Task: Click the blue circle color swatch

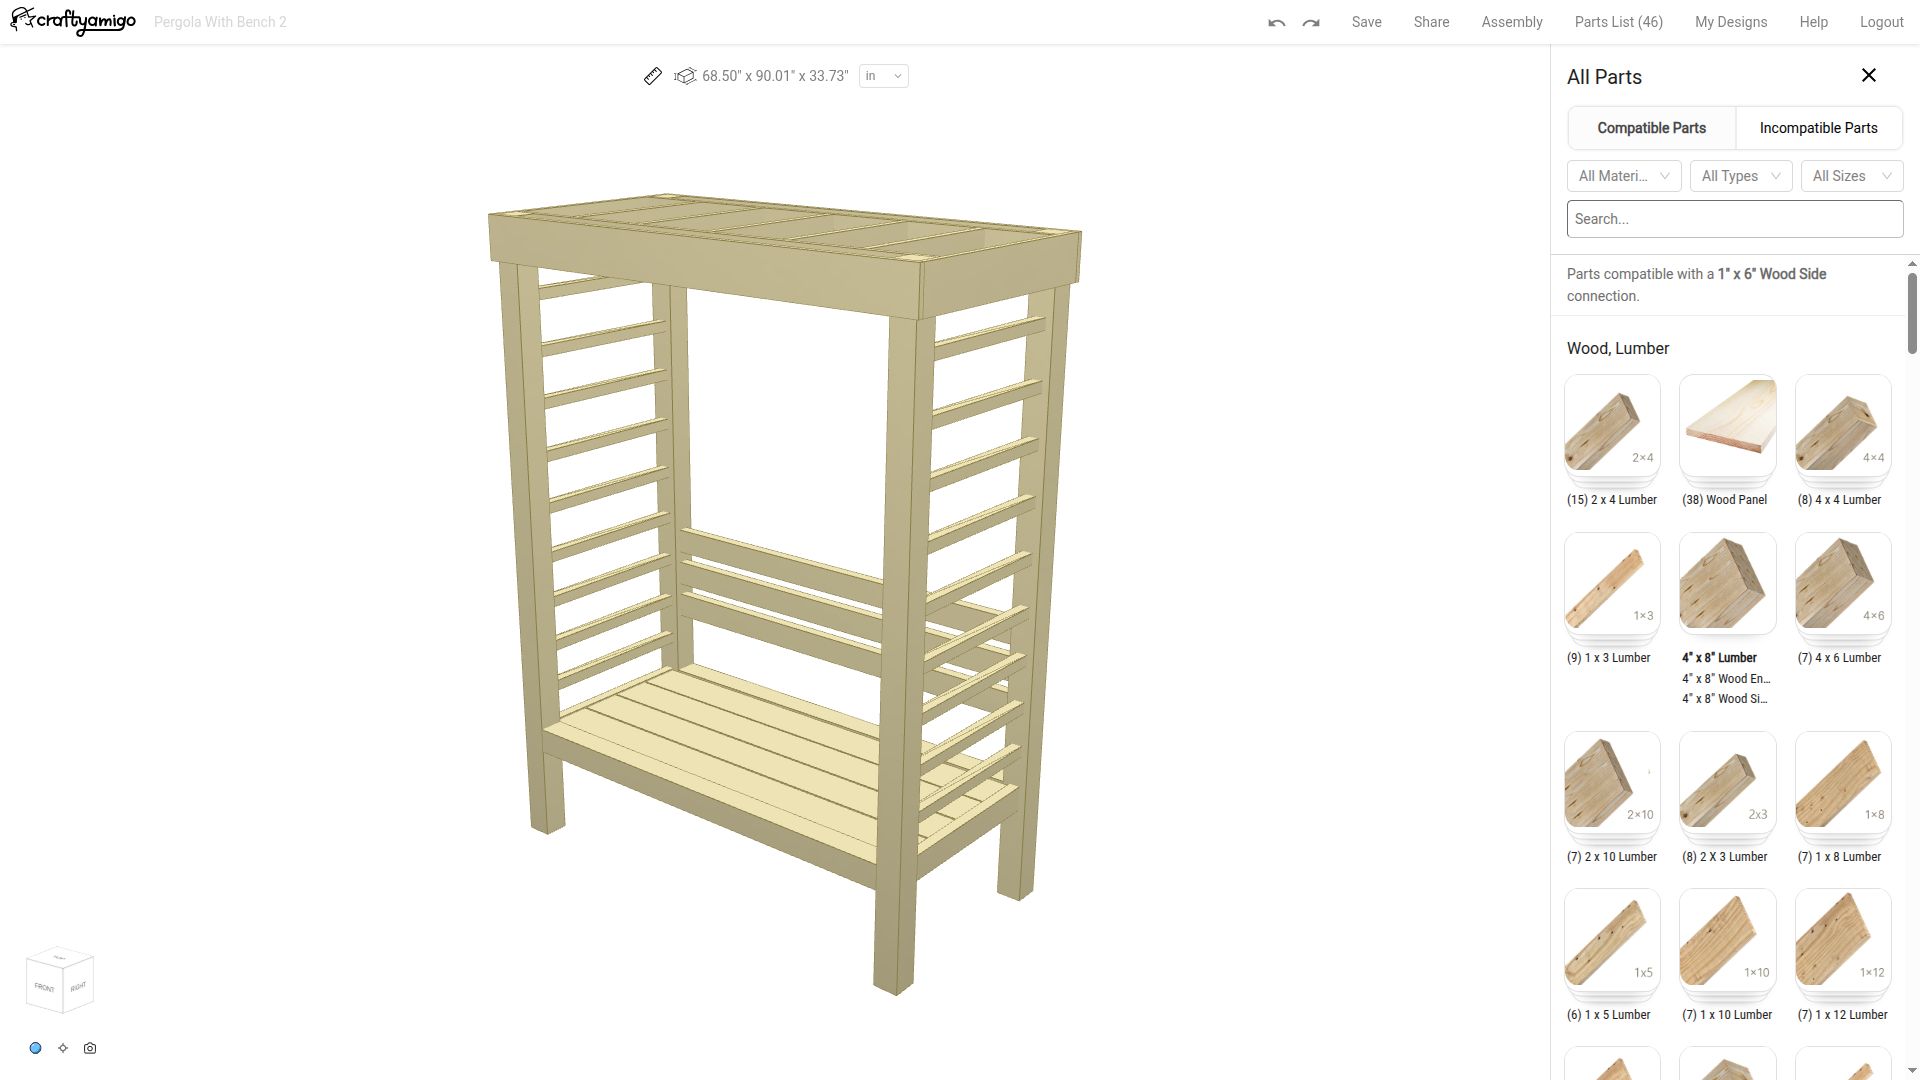Action: tap(35, 1048)
